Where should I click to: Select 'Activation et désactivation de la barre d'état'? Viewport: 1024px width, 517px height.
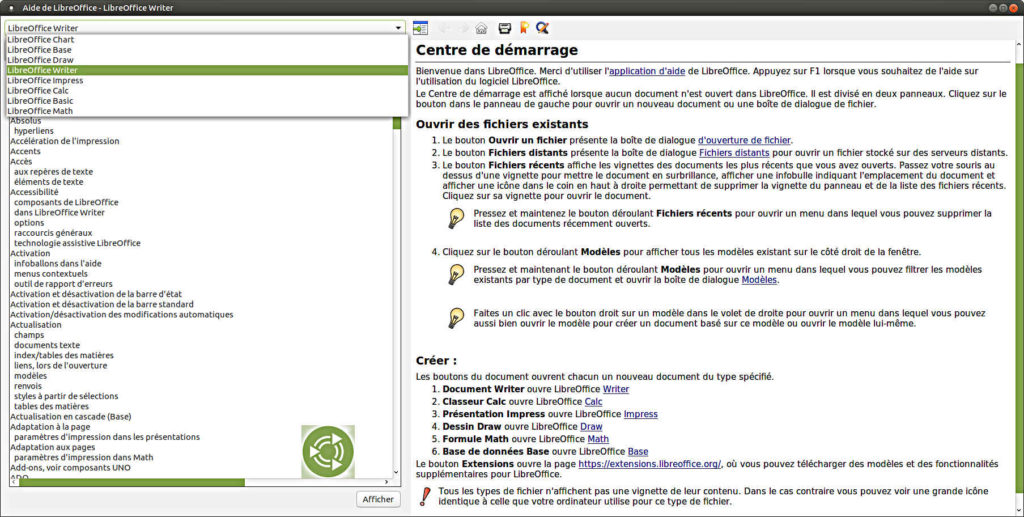[96, 294]
